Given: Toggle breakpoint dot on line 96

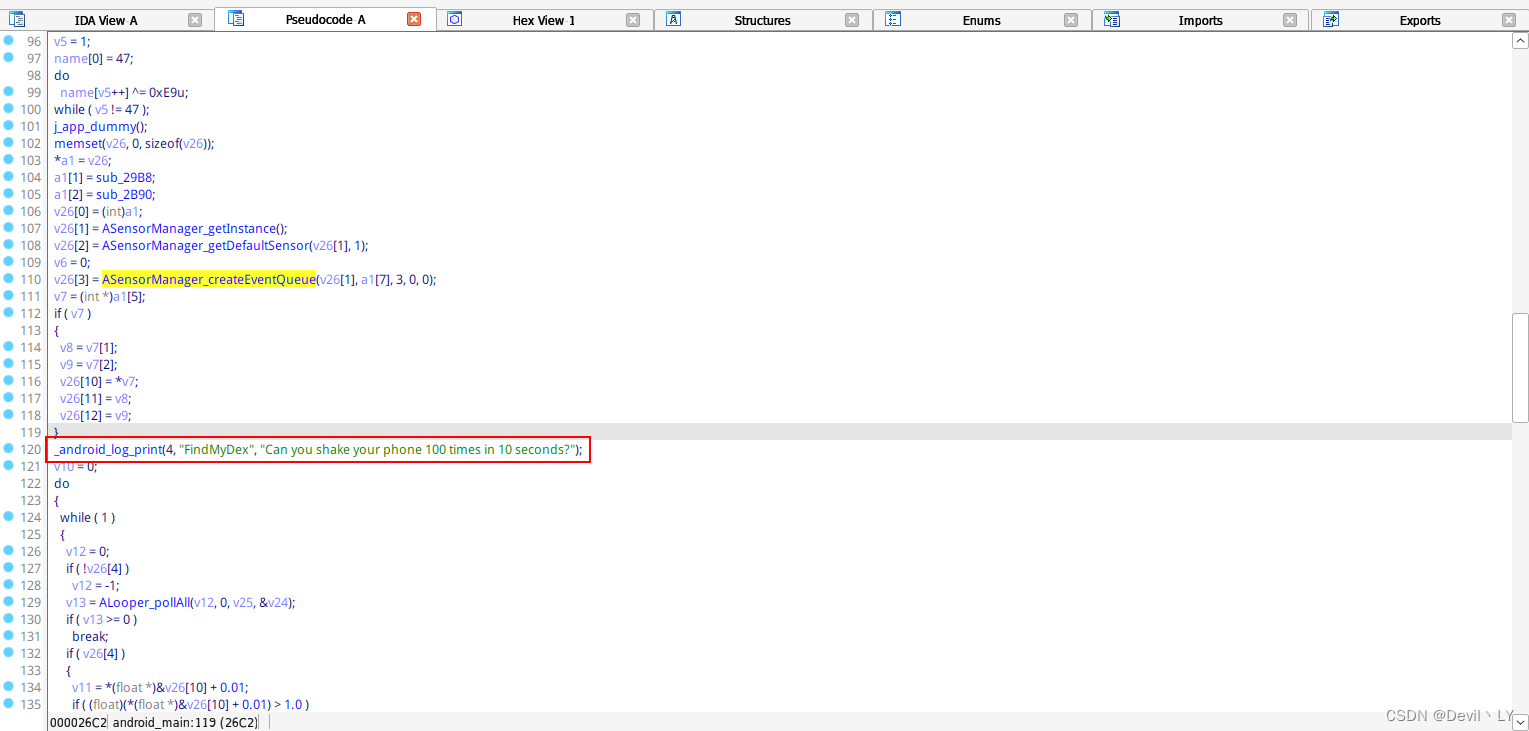Looking at the screenshot, I should click(x=8, y=40).
